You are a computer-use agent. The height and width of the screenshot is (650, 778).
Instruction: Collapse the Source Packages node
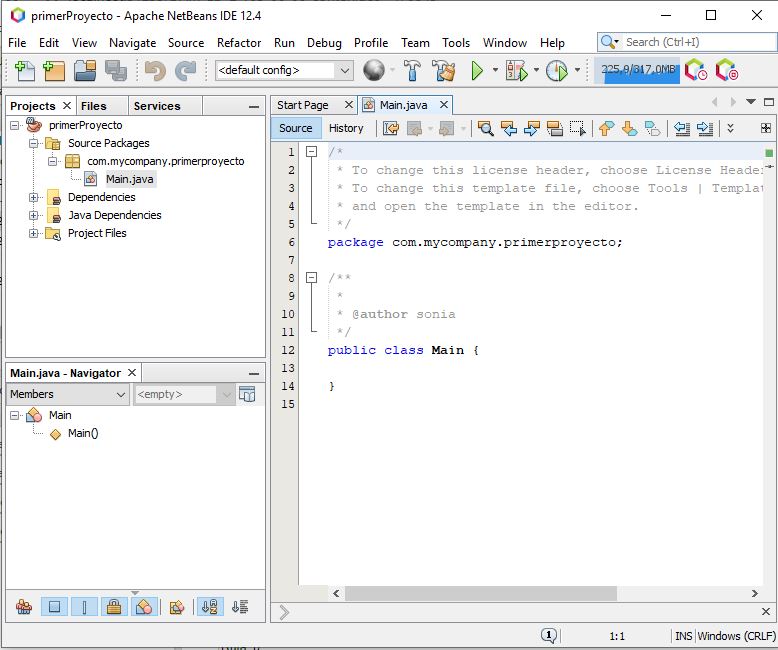pos(33,143)
